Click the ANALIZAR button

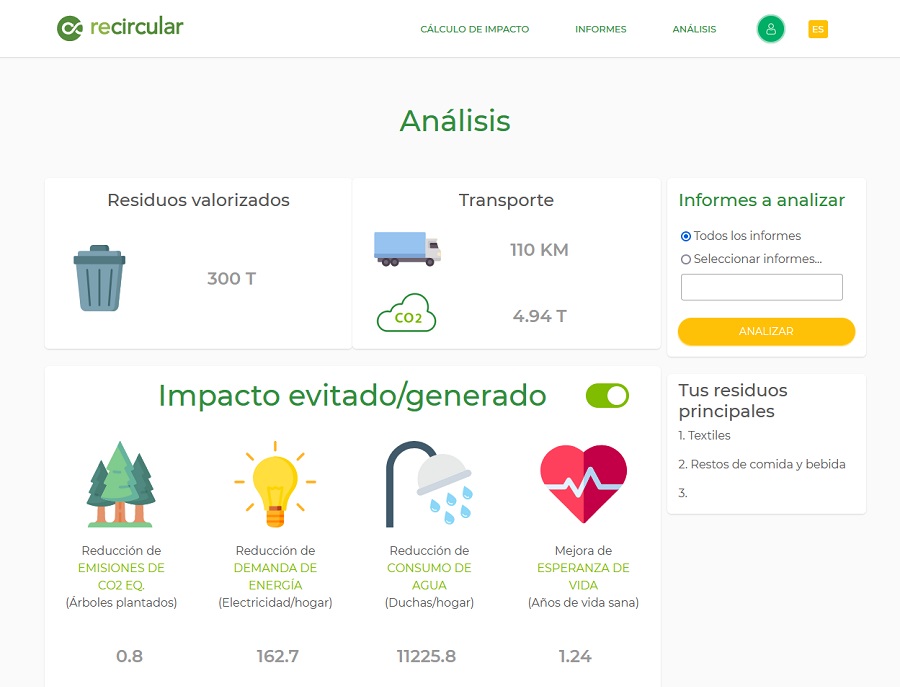(766, 331)
